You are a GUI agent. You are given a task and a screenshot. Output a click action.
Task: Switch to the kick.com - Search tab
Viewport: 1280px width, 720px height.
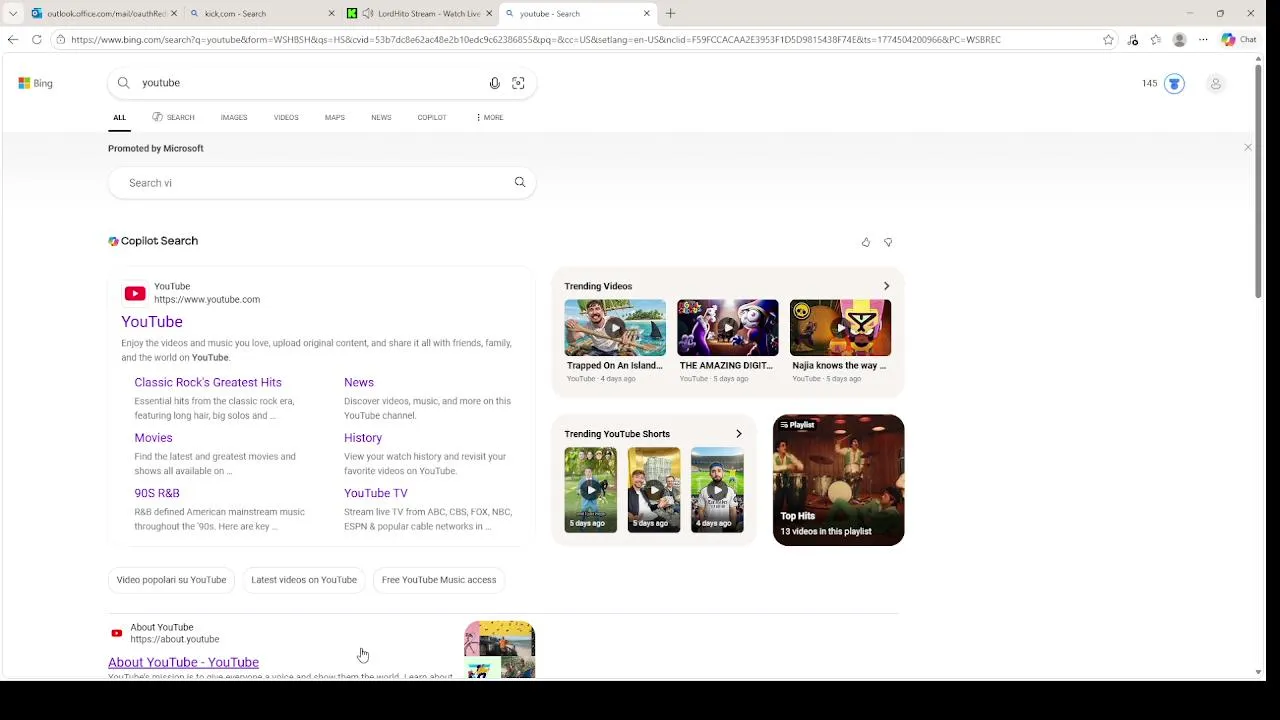click(262, 14)
